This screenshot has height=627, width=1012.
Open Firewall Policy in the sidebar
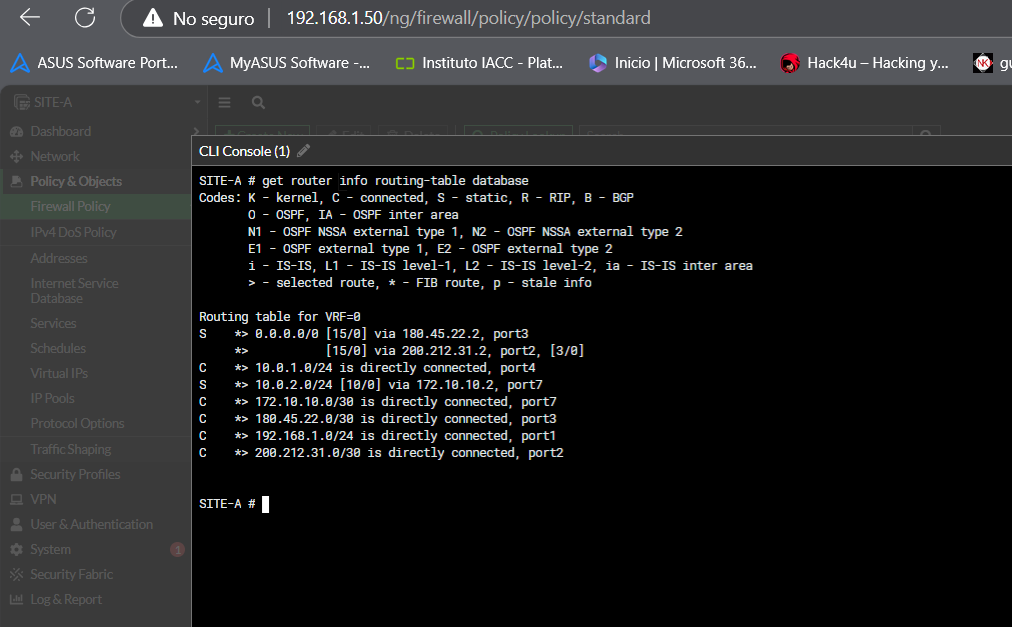point(70,207)
